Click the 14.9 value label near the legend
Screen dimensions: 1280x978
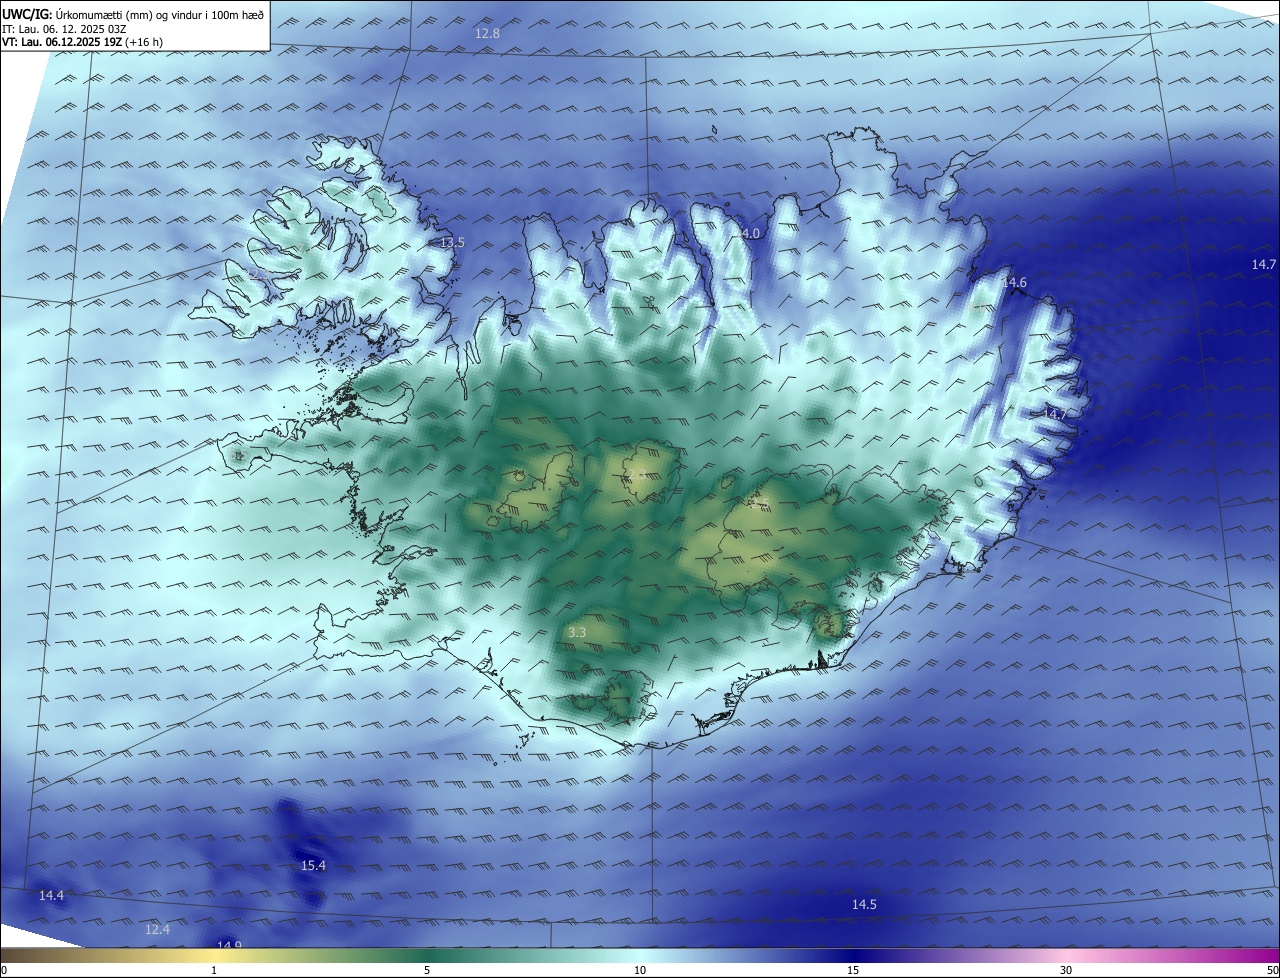(229, 945)
